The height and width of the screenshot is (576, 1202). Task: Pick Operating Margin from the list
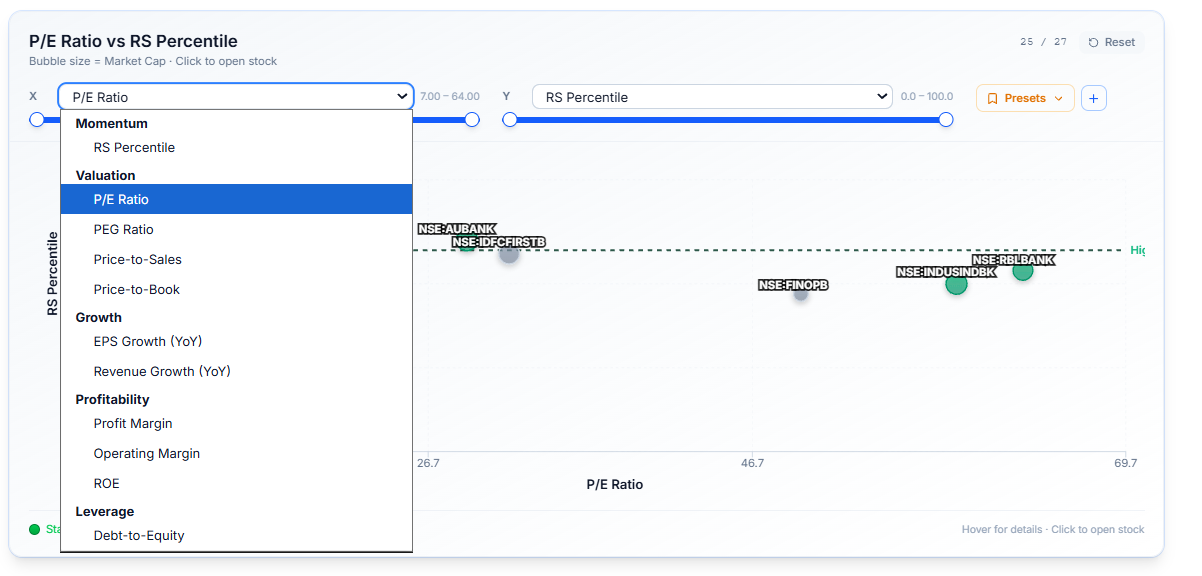click(x=236, y=453)
